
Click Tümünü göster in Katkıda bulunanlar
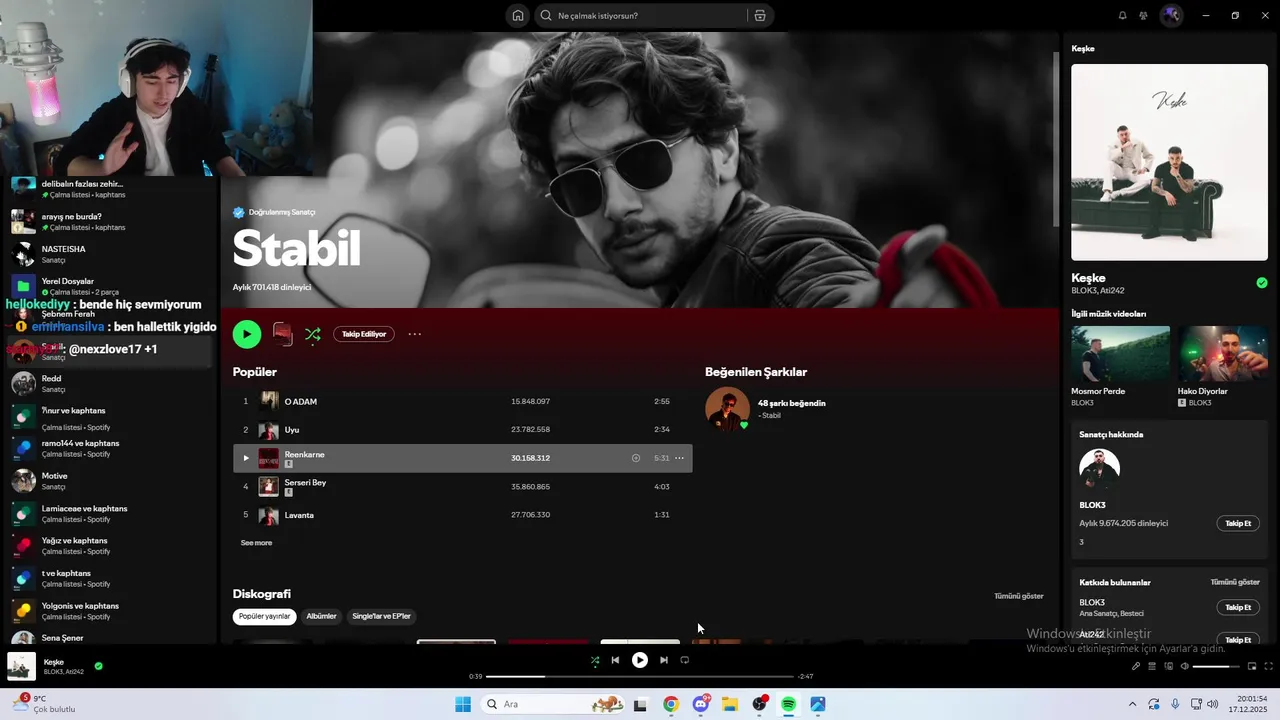coord(1235,582)
